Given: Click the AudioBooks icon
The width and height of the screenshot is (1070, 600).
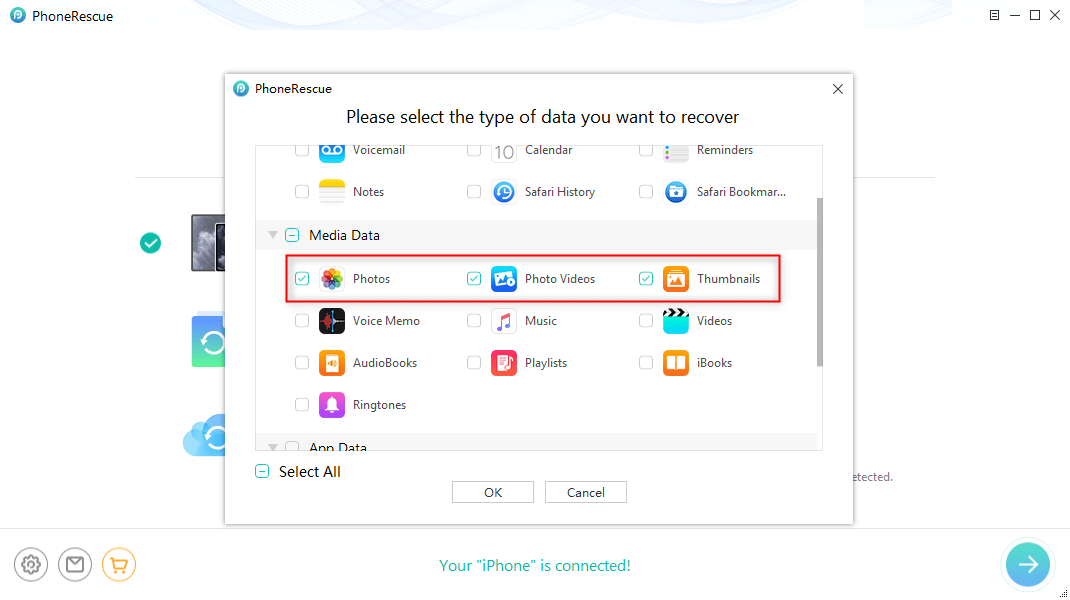Looking at the screenshot, I should coord(332,363).
